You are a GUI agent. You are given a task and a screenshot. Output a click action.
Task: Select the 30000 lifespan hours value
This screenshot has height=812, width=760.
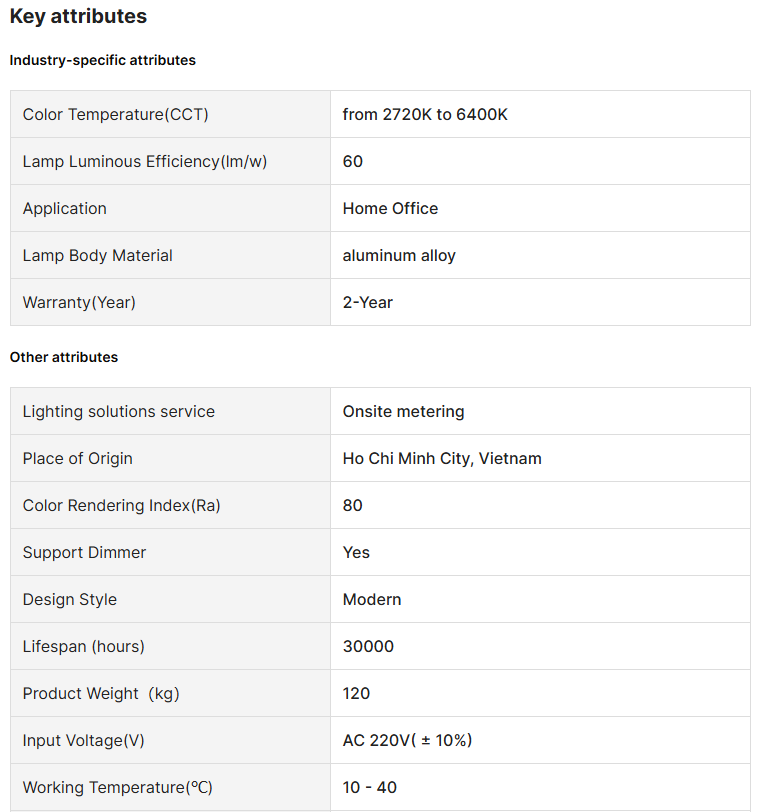click(x=368, y=646)
